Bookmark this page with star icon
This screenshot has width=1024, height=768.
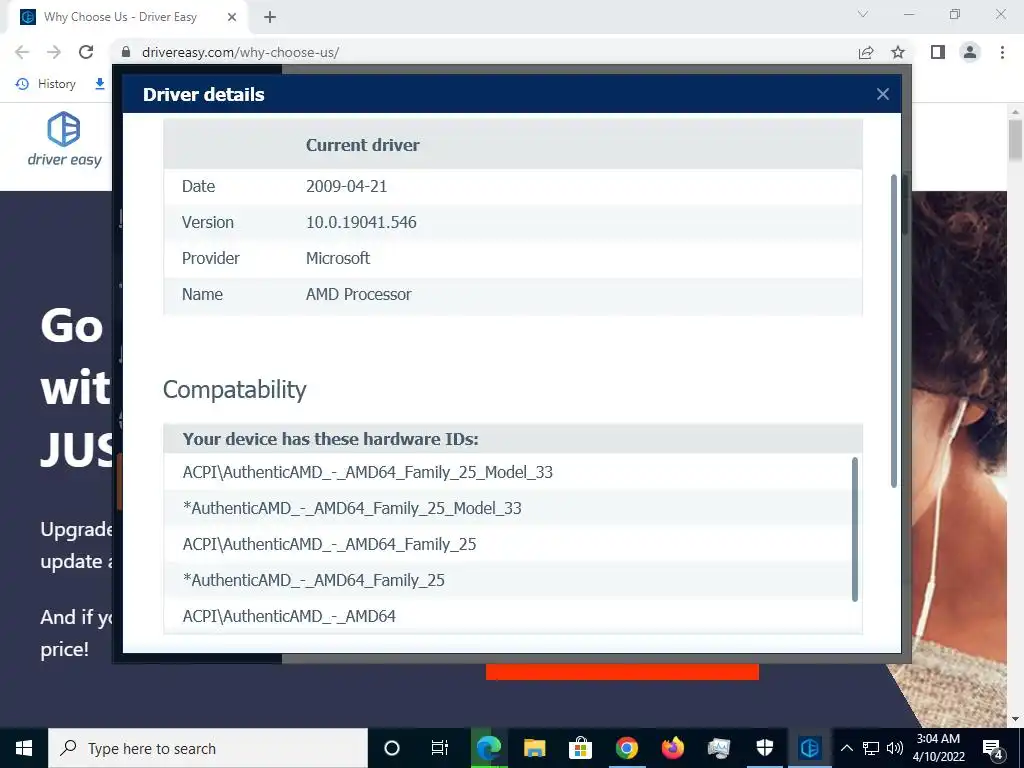click(x=898, y=52)
